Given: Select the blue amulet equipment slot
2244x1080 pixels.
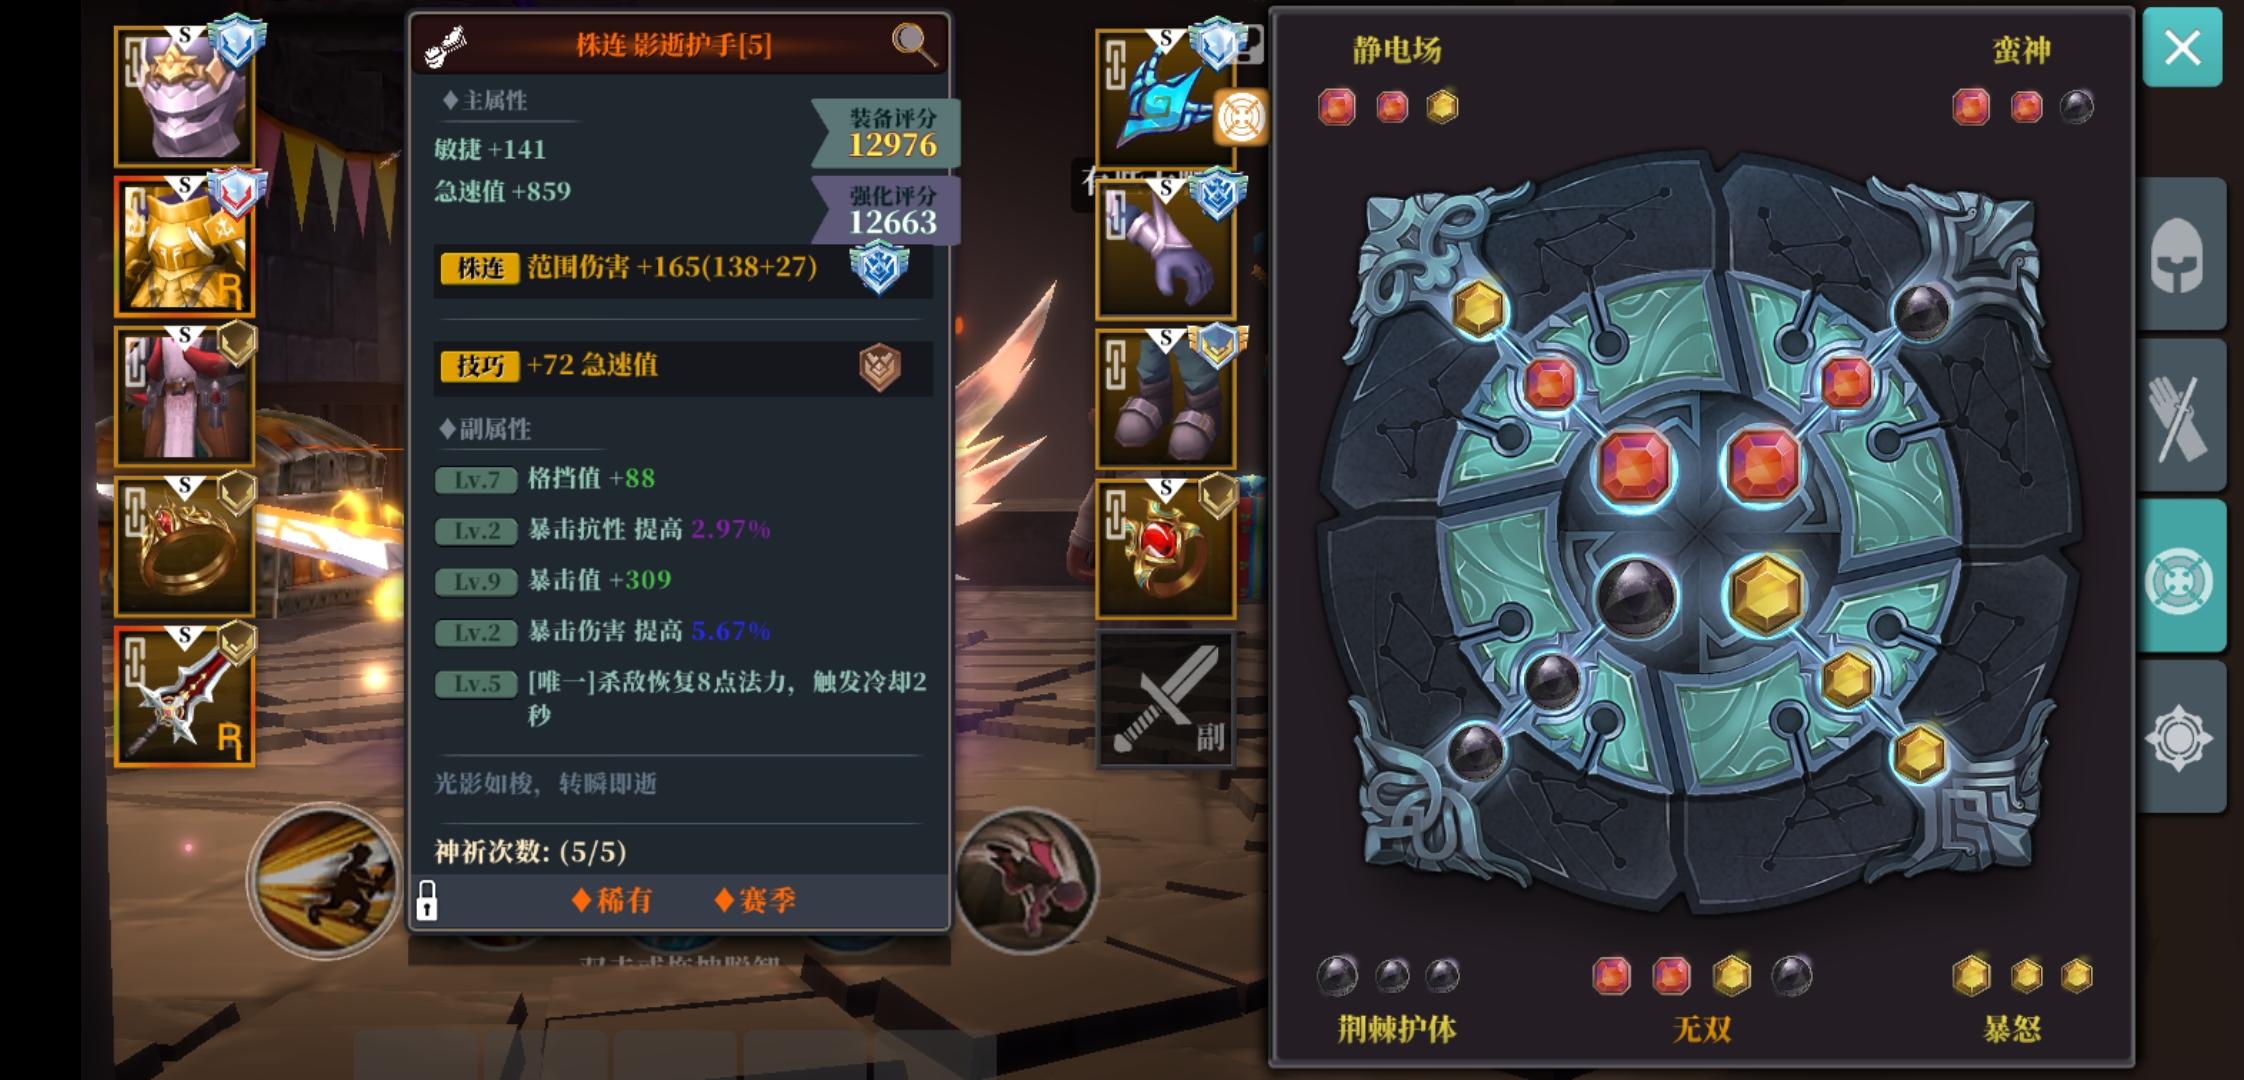Looking at the screenshot, I should point(1166,99).
